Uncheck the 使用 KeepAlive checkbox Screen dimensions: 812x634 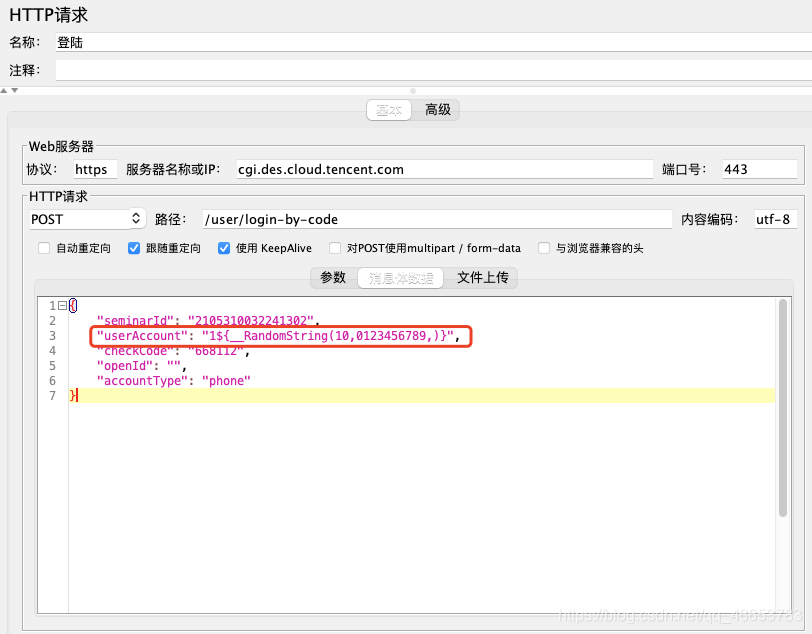tap(224, 248)
